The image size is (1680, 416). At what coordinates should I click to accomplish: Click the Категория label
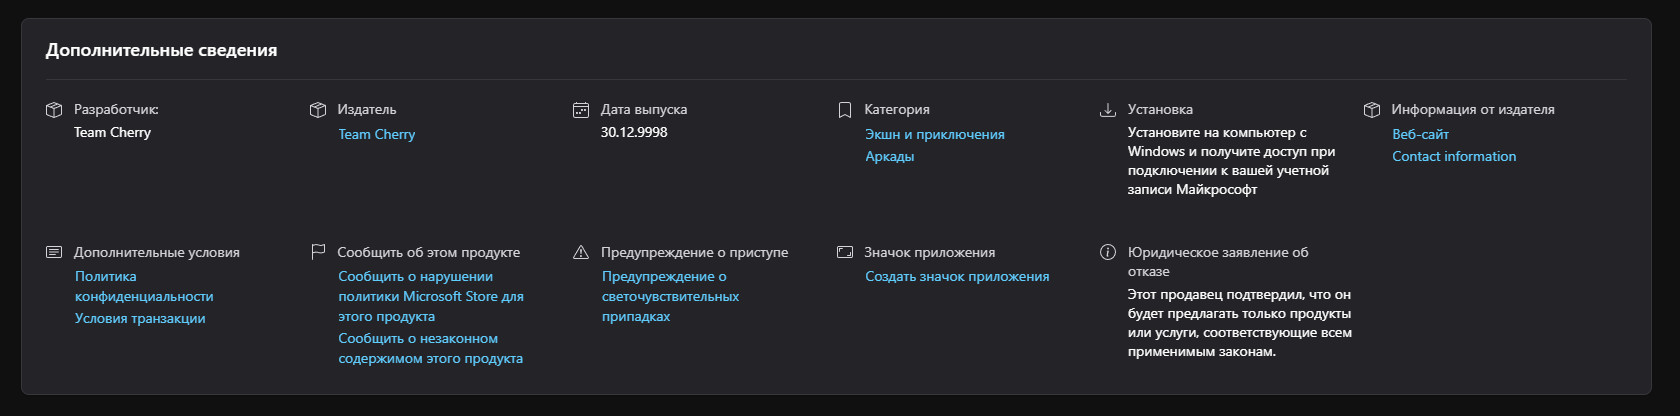897,110
